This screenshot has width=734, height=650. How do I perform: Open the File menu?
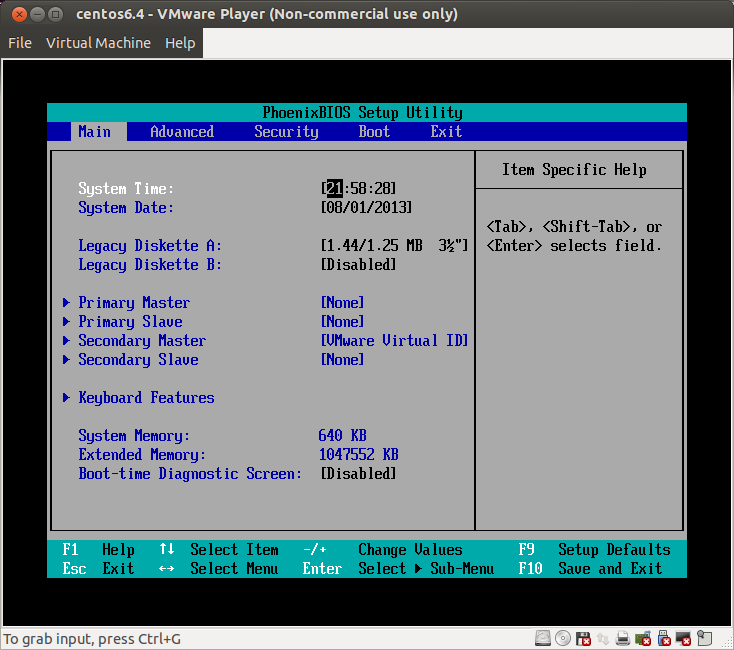coord(20,43)
